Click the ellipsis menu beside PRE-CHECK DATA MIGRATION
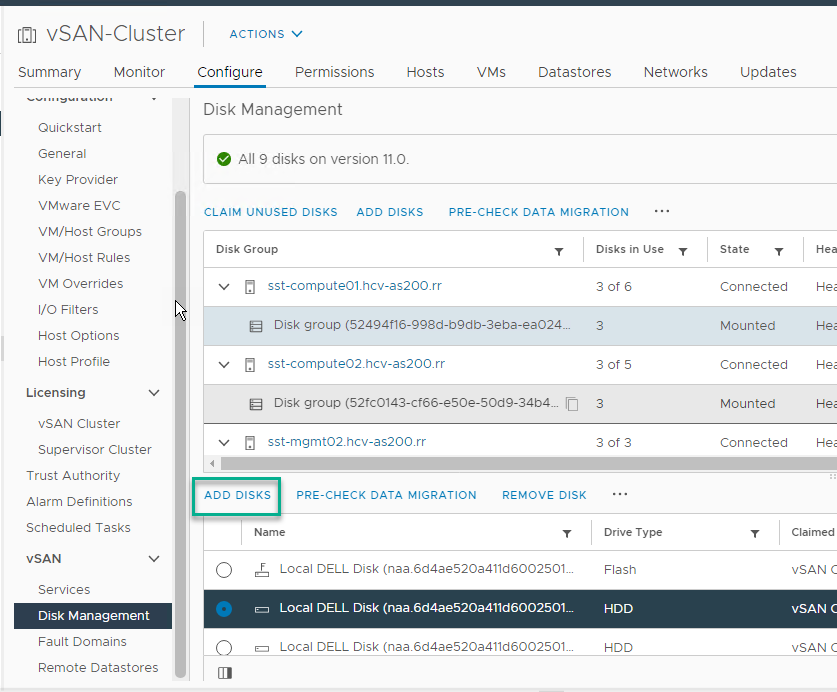Image resolution: width=837 pixels, height=692 pixels. point(661,211)
